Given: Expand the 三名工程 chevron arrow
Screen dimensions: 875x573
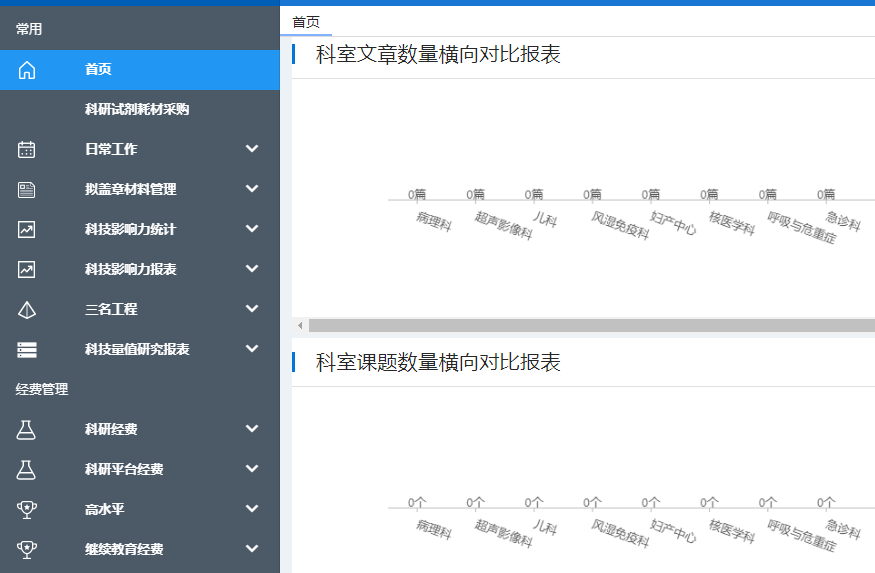Looking at the screenshot, I should pos(252,309).
